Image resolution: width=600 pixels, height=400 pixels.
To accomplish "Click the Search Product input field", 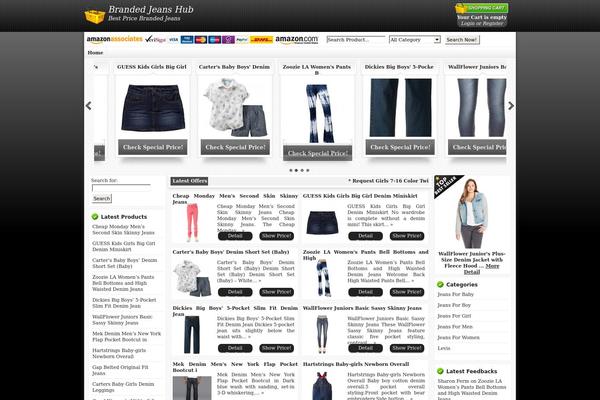I will point(356,39).
